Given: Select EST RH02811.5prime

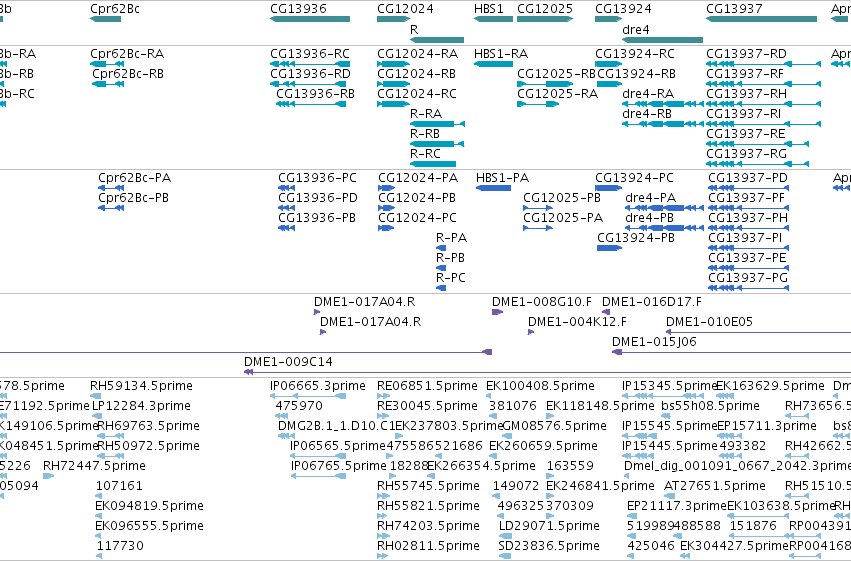Looking at the screenshot, I should tap(383, 556).
